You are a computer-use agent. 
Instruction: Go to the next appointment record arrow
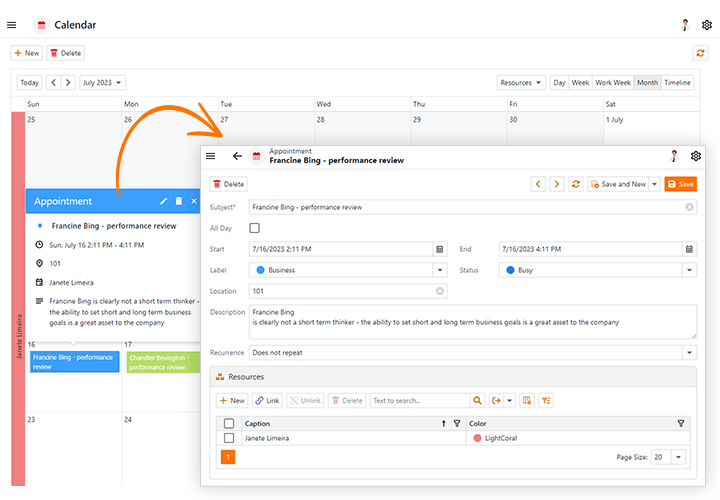(557, 184)
